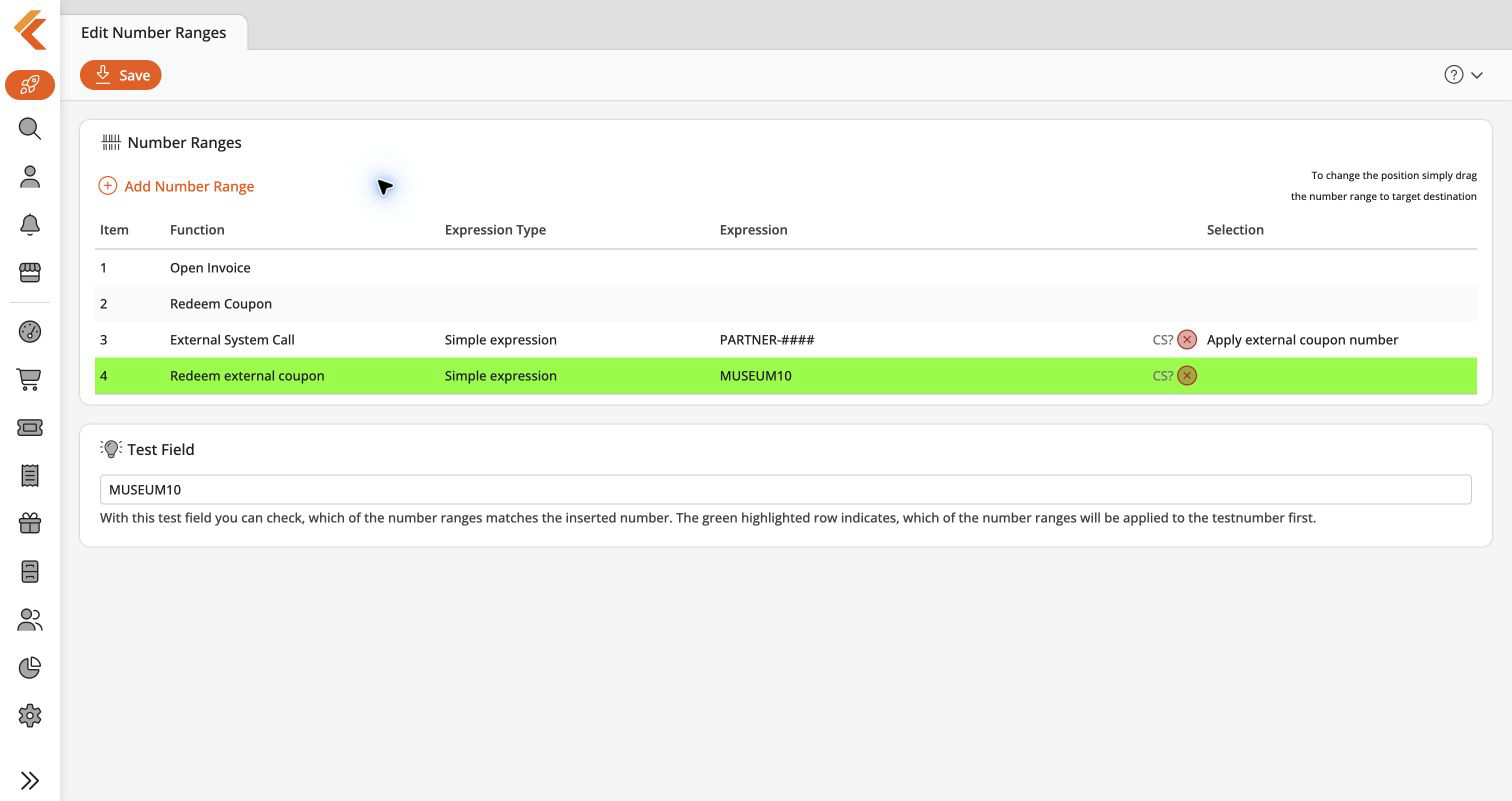Select the Redeem Coupon row
Screen dimensions: 1512x801
click(x=785, y=304)
